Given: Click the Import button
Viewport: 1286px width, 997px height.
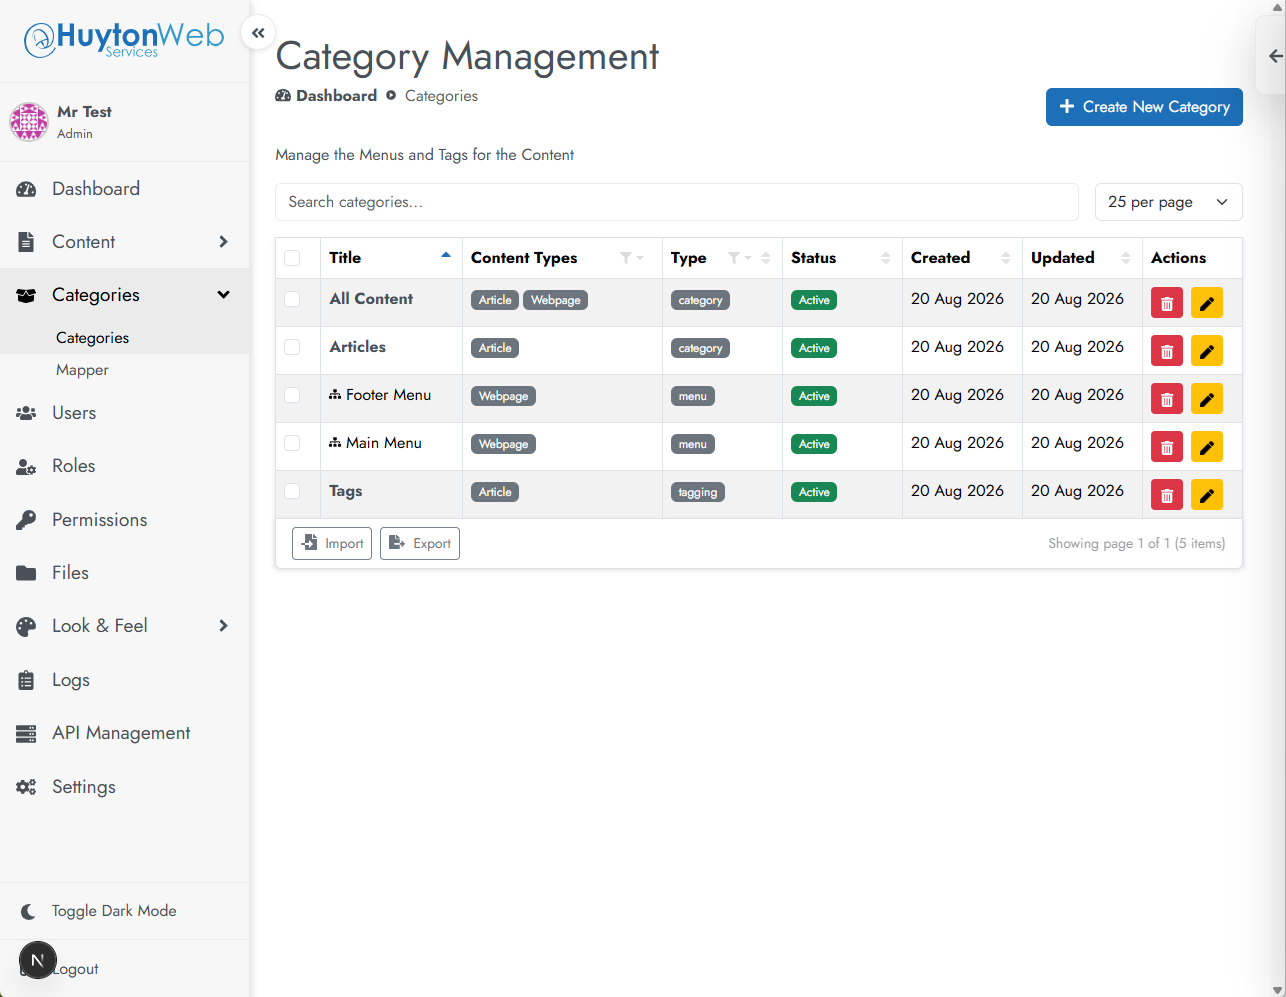Looking at the screenshot, I should click(x=332, y=544).
